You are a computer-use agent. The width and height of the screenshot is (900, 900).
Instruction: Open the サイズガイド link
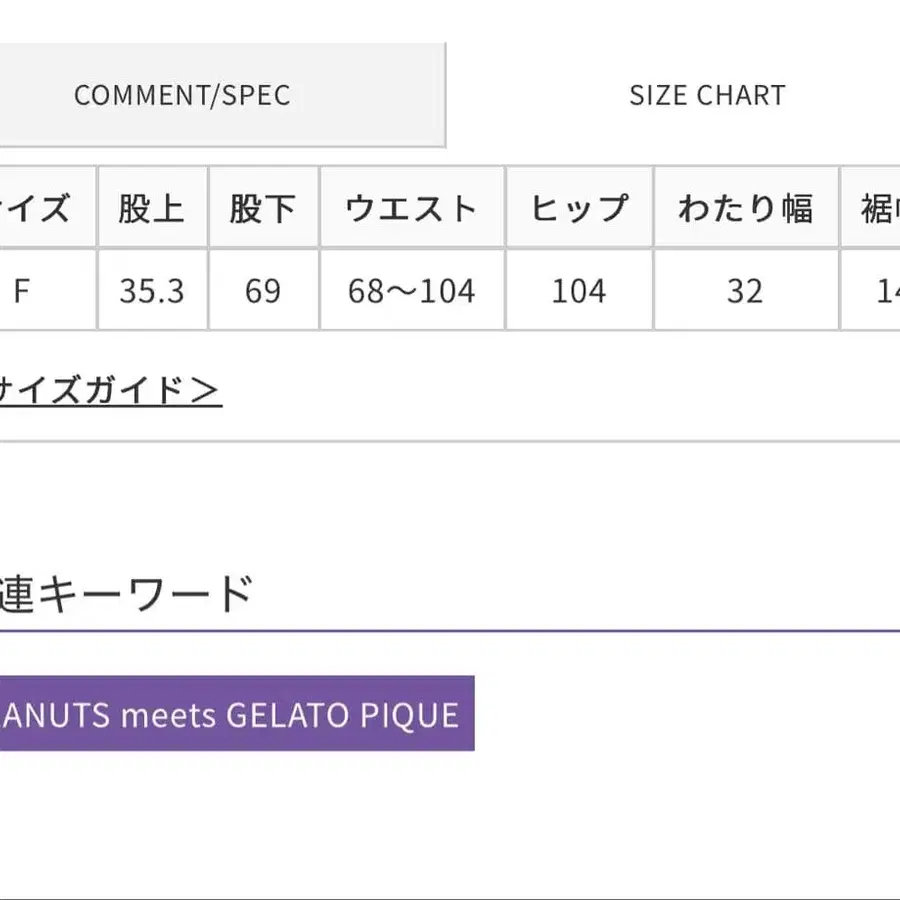pyautogui.click(x=108, y=389)
